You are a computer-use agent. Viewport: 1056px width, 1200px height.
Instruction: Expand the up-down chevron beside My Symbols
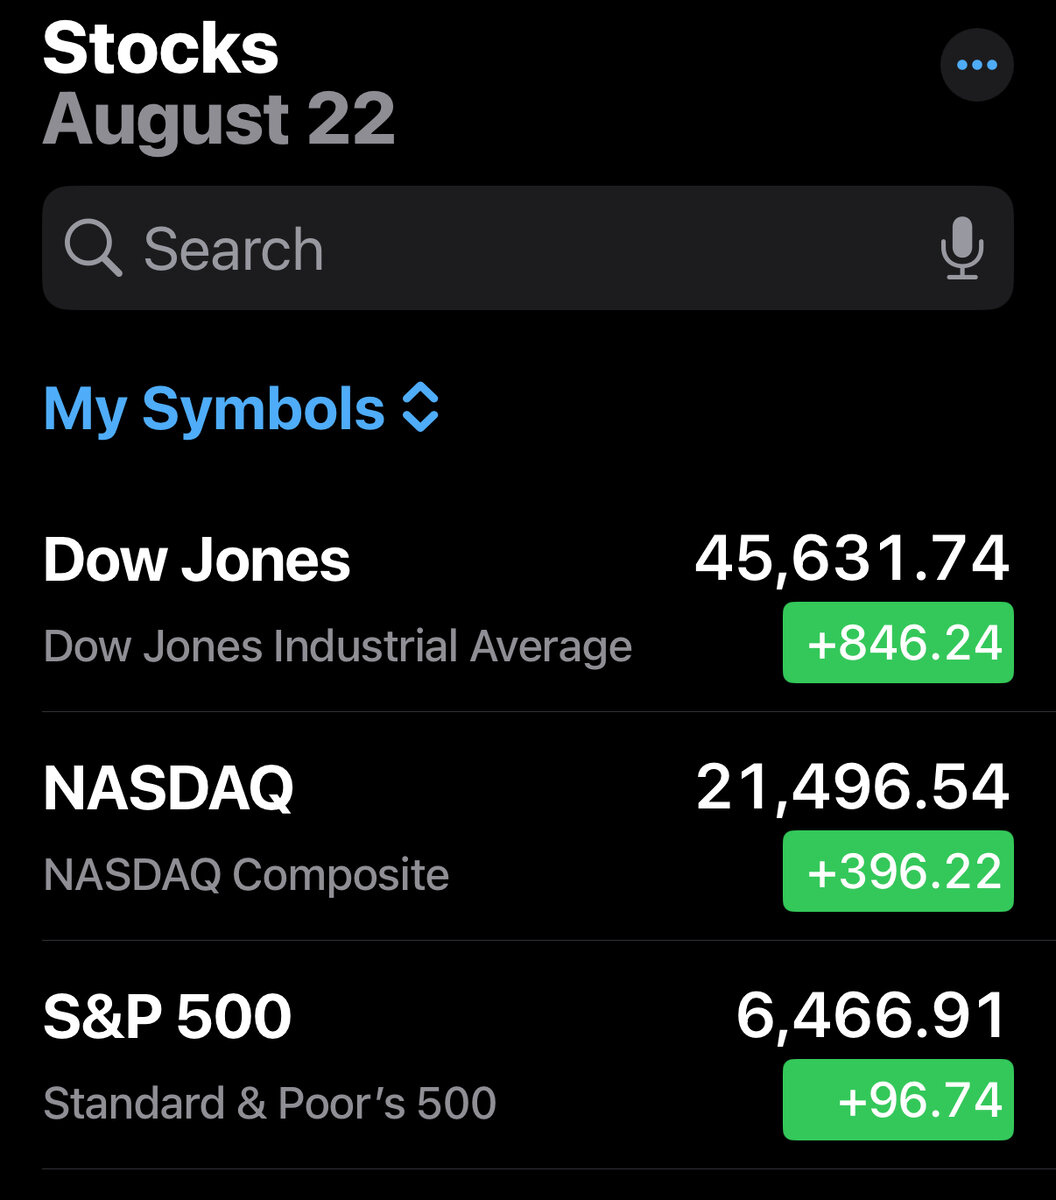coord(420,409)
